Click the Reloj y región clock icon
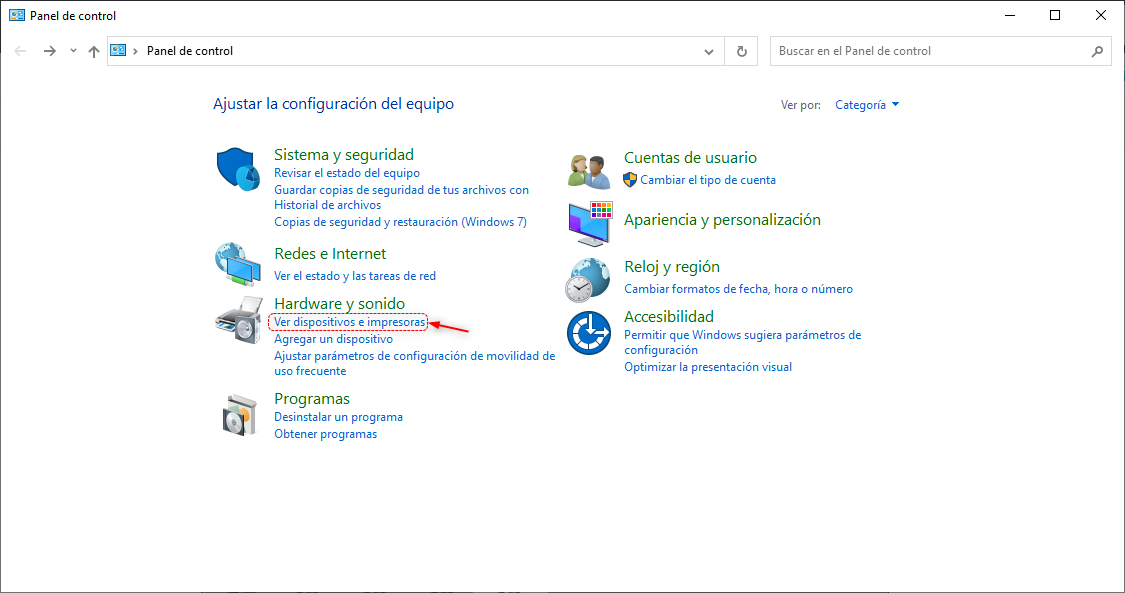1125x593 pixels. click(x=588, y=279)
